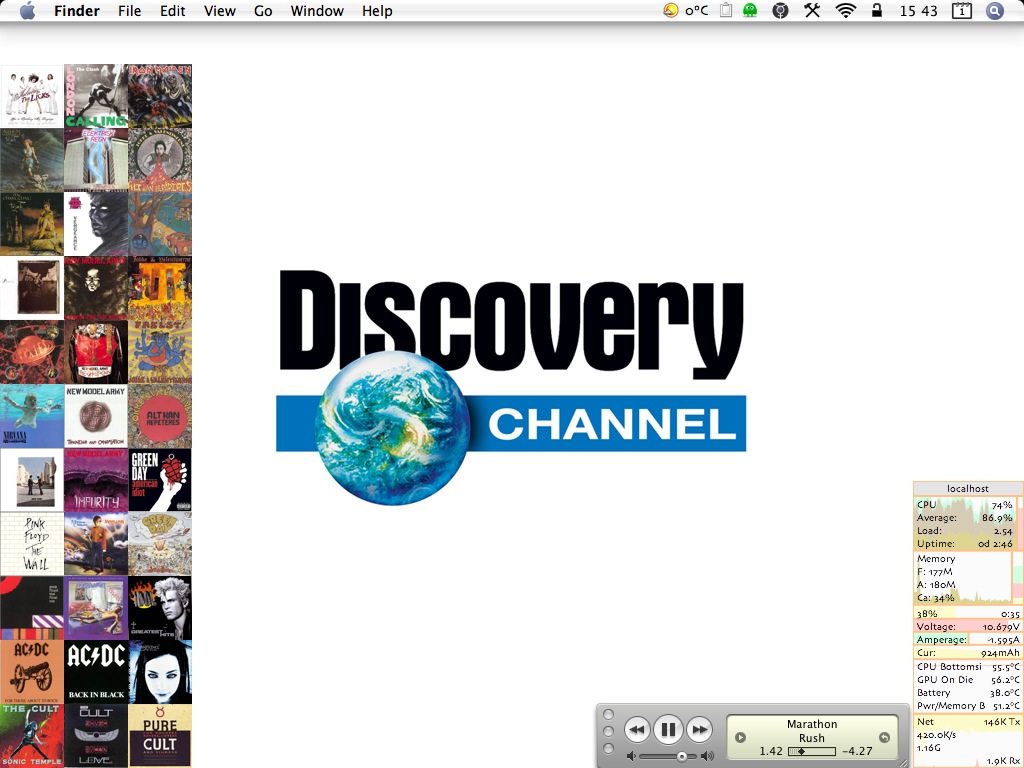
Task: Click the New Model Army Impurity cover
Action: (x=96, y=479)
